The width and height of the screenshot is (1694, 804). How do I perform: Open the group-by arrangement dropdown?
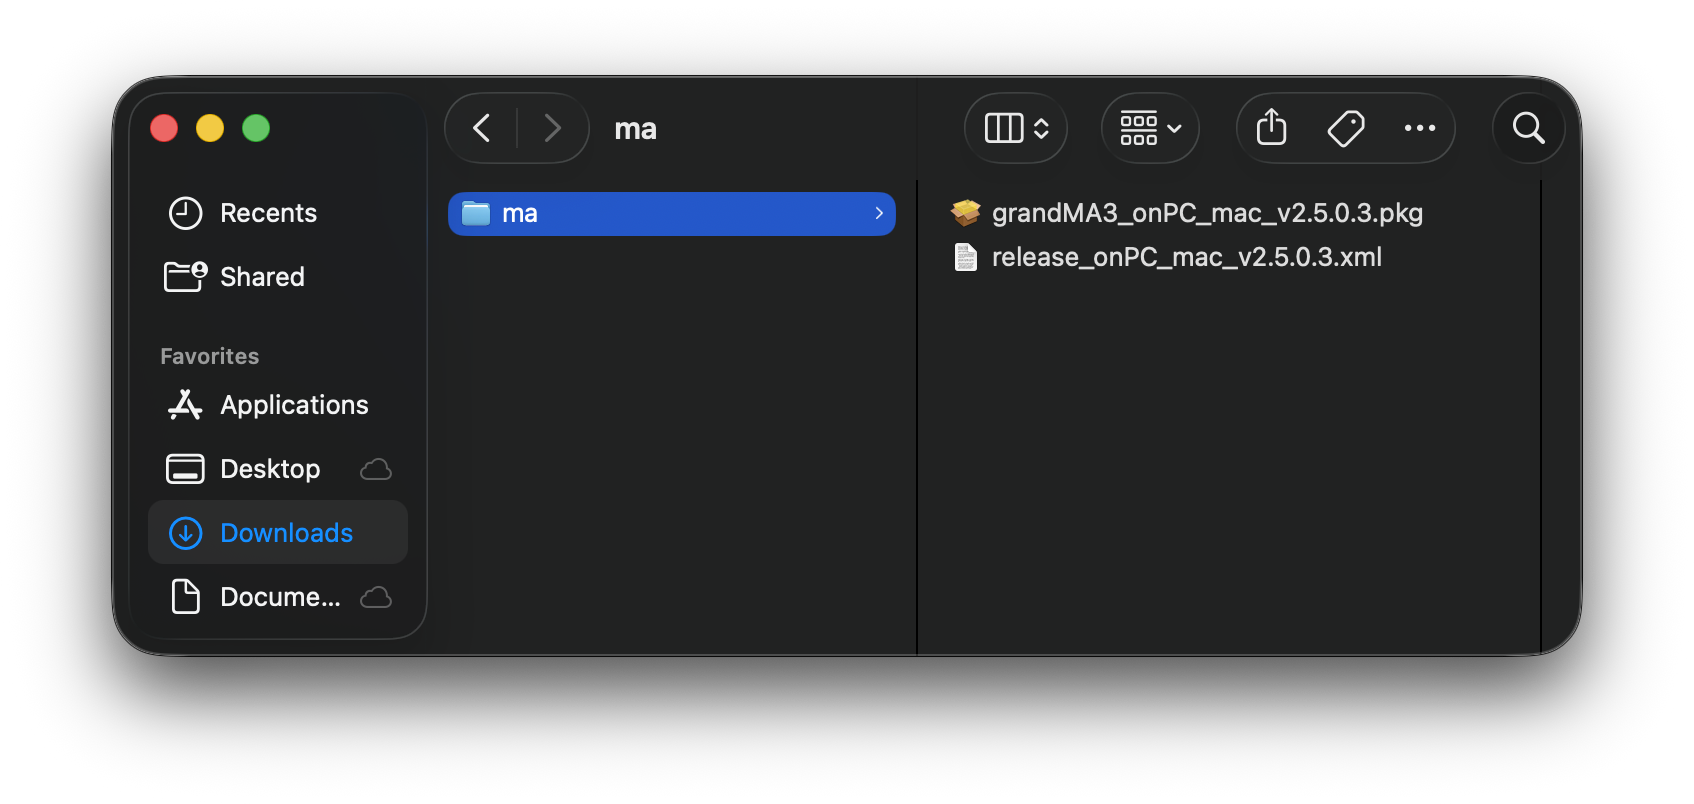click(x=1150, y=128)
